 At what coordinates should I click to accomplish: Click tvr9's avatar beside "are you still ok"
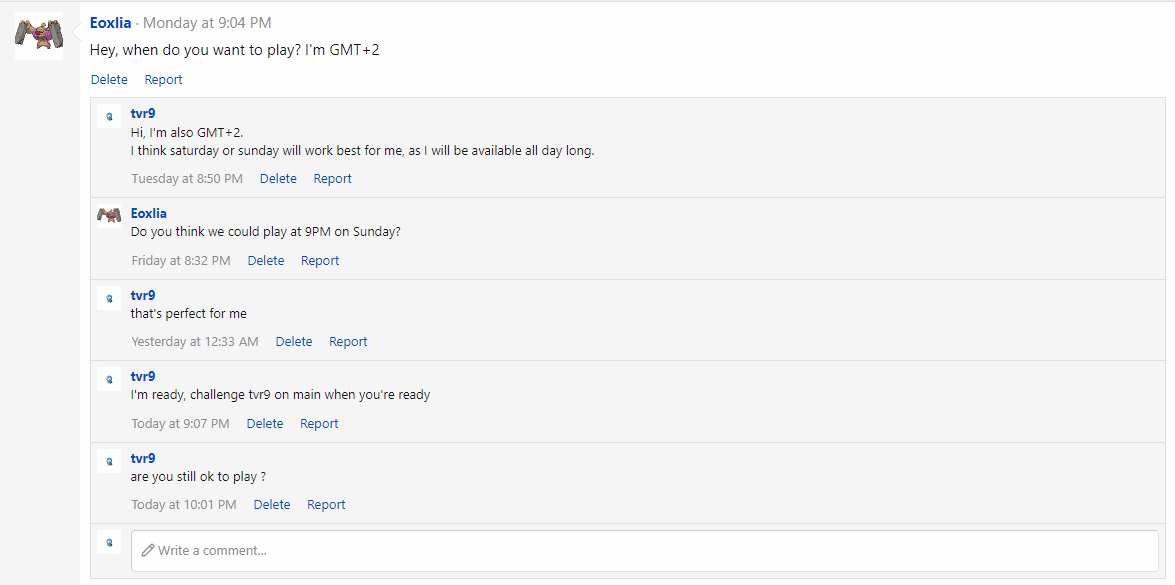[109, 461]
